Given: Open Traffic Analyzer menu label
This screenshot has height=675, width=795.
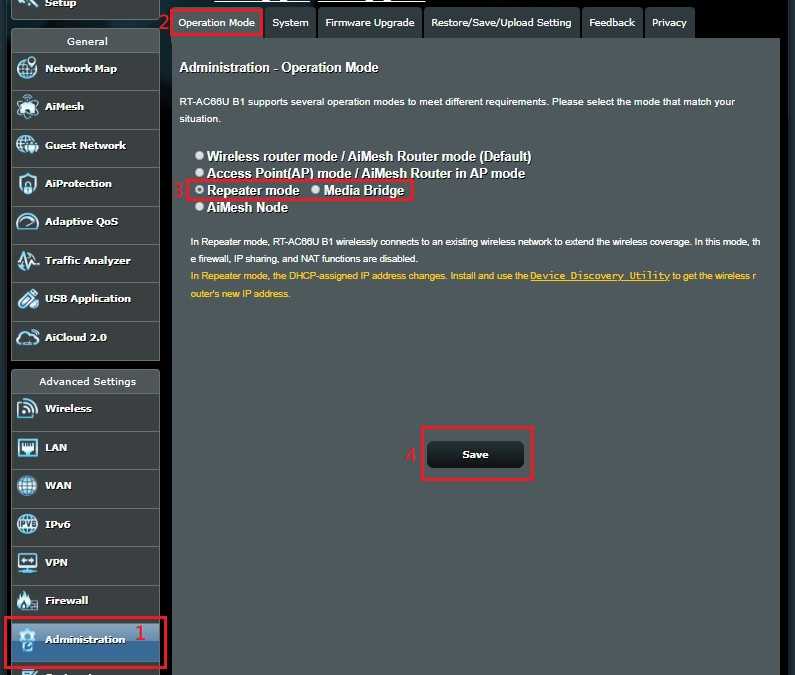Looking at the screenshot, I should tap(88, 261).
